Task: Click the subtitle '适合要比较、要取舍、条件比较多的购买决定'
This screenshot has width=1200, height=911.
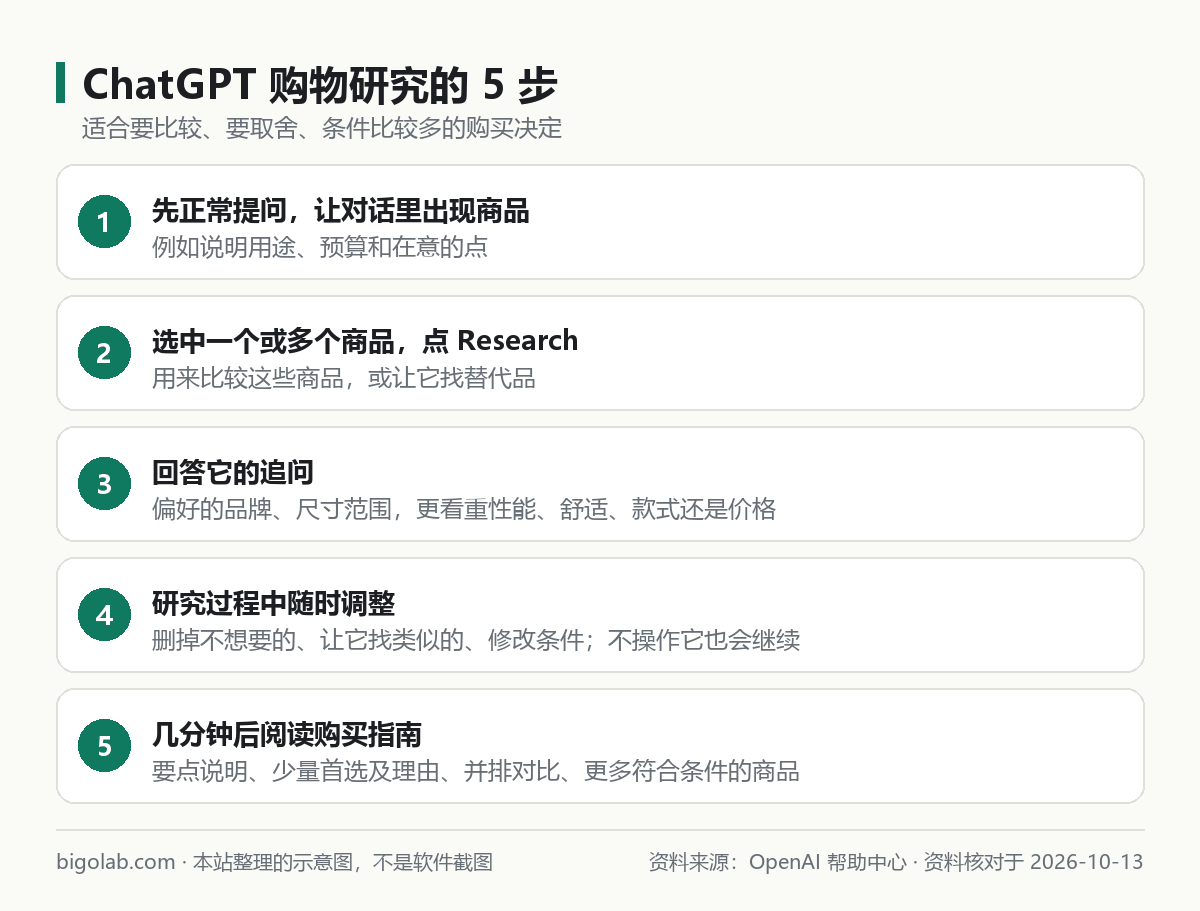Action: [x=322, y=129]
